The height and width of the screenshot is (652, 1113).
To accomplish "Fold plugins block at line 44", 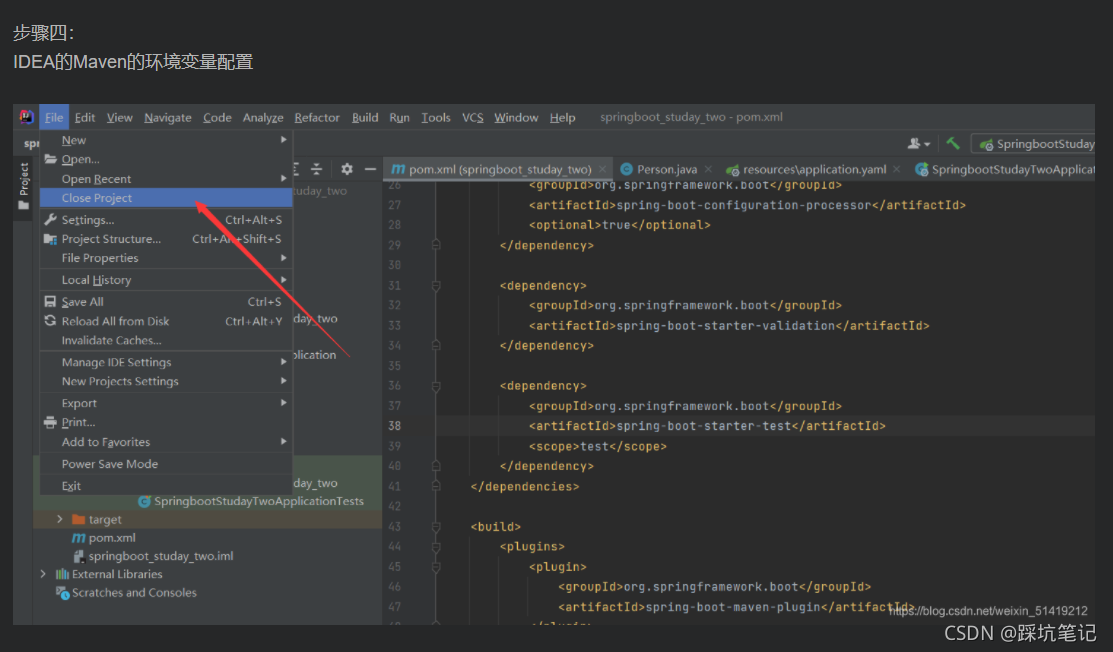I will (436, 547).
